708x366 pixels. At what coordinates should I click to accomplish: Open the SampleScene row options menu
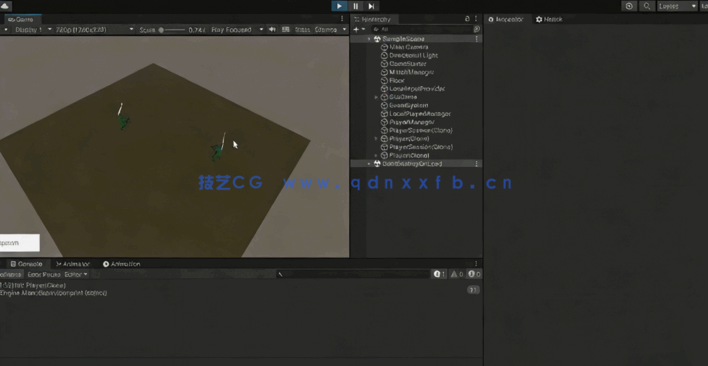pos(476,39)
